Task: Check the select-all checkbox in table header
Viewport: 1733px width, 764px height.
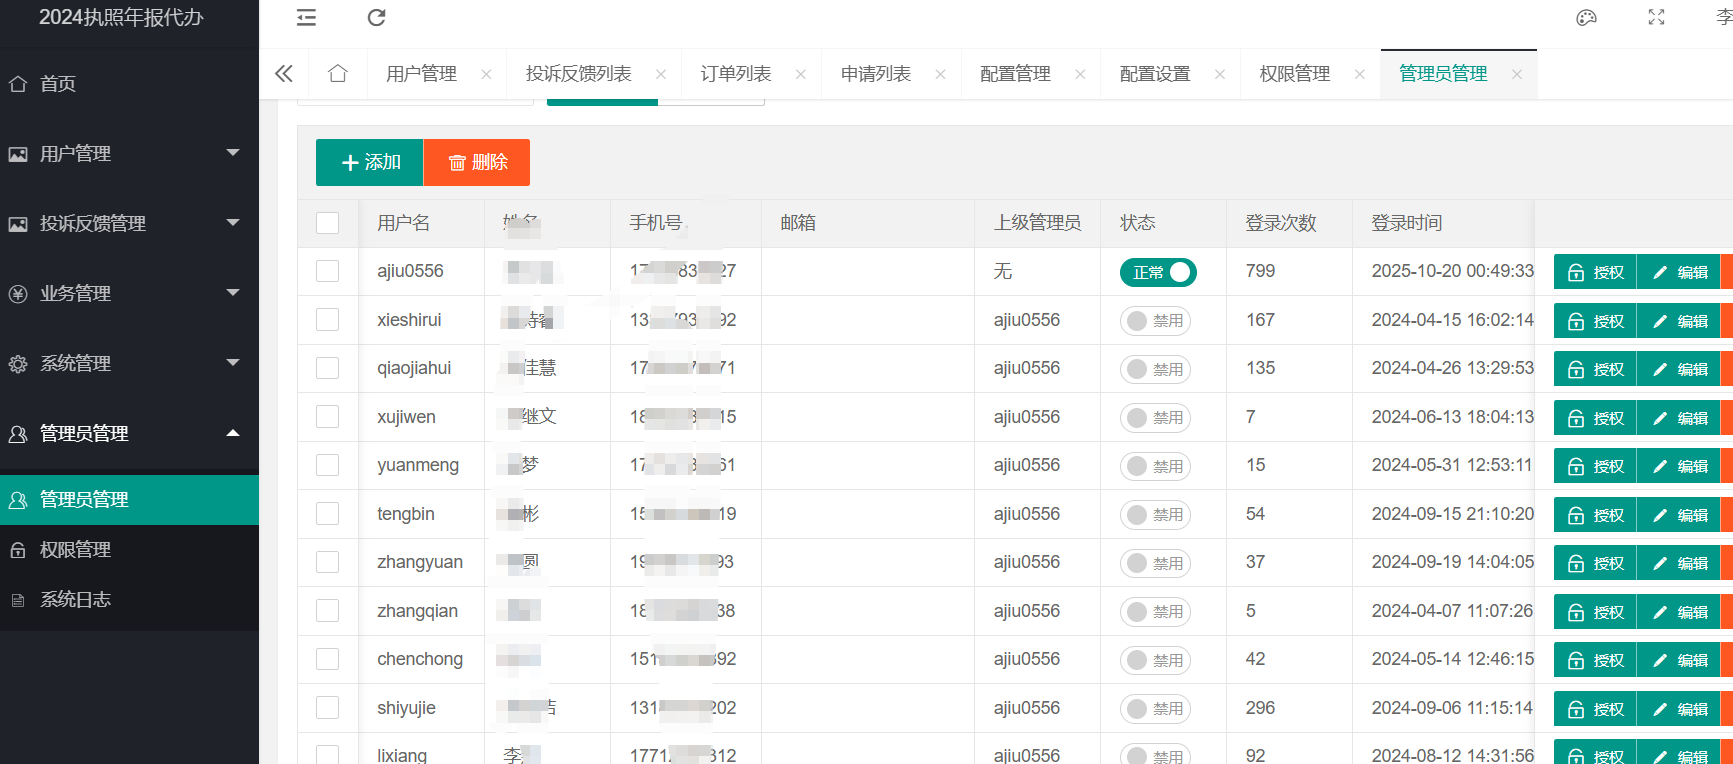Action: click(x=328, y=223)
